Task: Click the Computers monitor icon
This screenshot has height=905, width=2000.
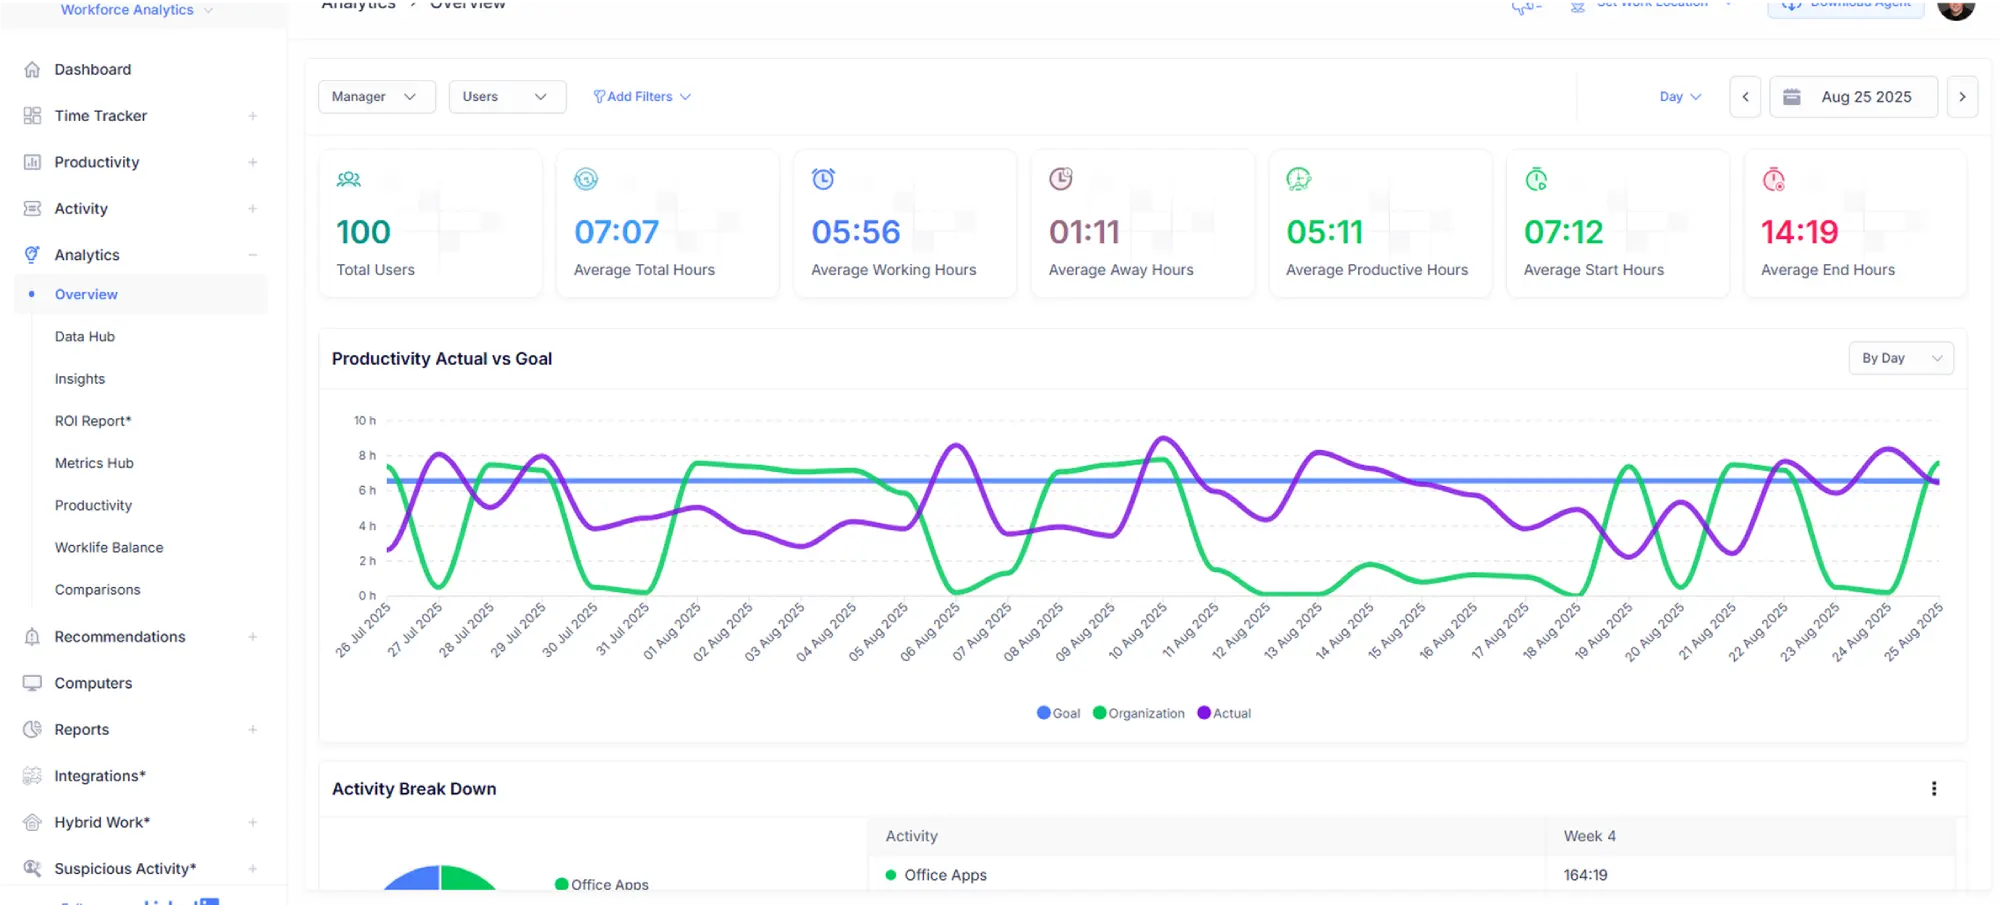Action: pyautogui.click(x=32, y=683)
